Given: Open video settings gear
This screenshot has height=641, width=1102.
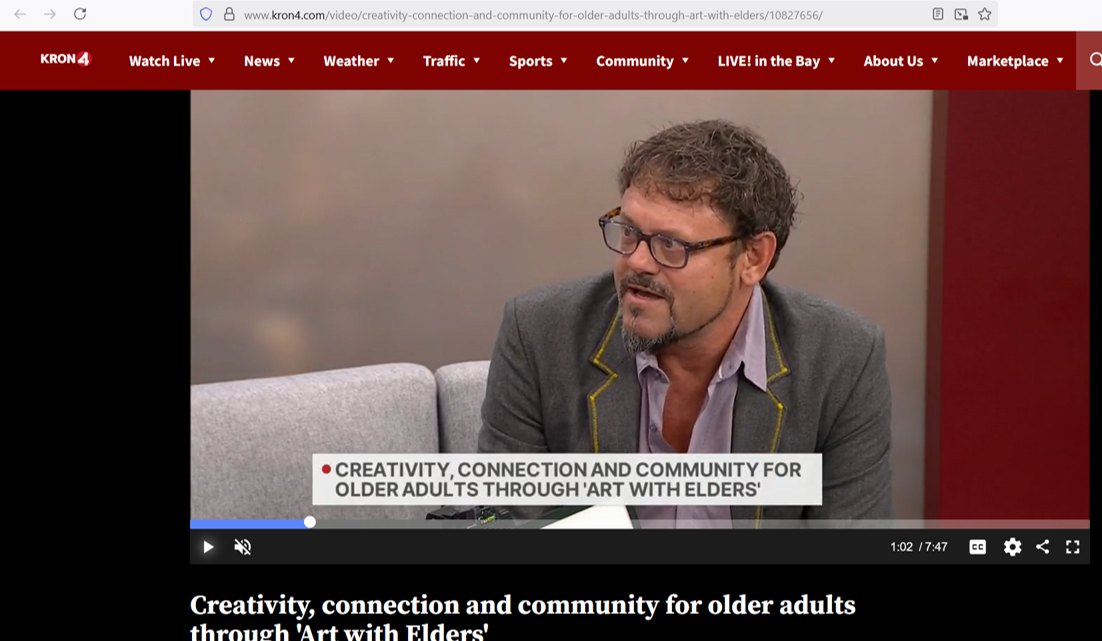Looking at the screenshot, I should pos(1012,547).
